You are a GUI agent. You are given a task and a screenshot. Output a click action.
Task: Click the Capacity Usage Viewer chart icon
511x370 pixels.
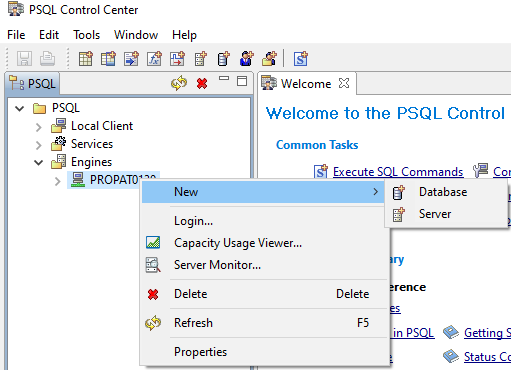pos(153,243)
